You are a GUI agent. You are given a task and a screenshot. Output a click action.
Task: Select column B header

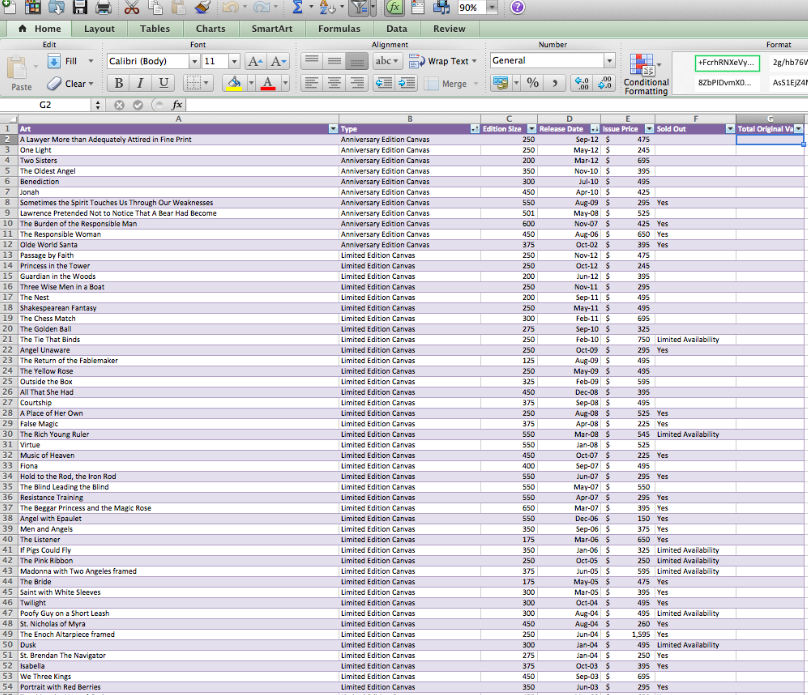[x=410, y=119]
